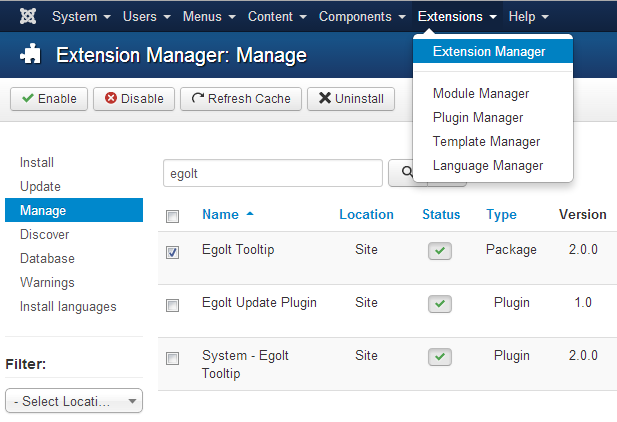Click the Disable toolbar button
Screen dimensions: 617x422
(134, 99)
